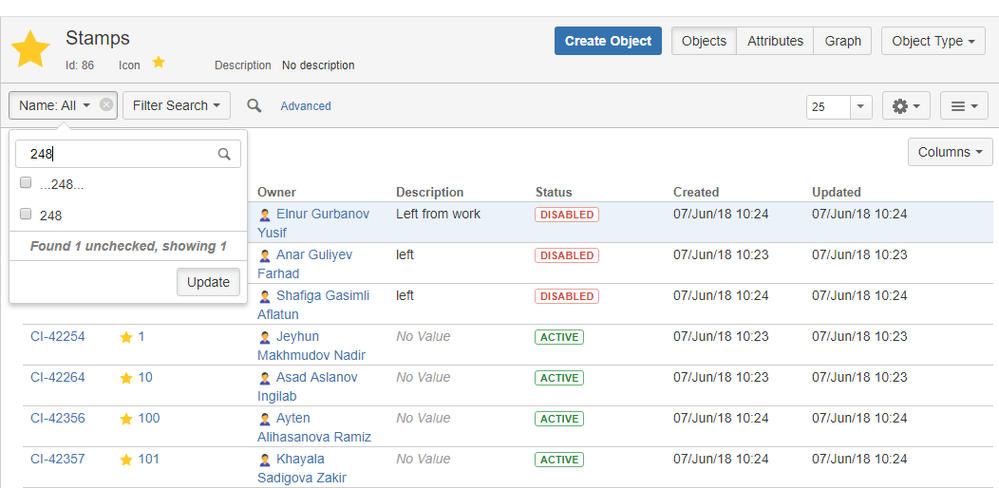Open the Object Type dropdown

(x=933, y=41)
